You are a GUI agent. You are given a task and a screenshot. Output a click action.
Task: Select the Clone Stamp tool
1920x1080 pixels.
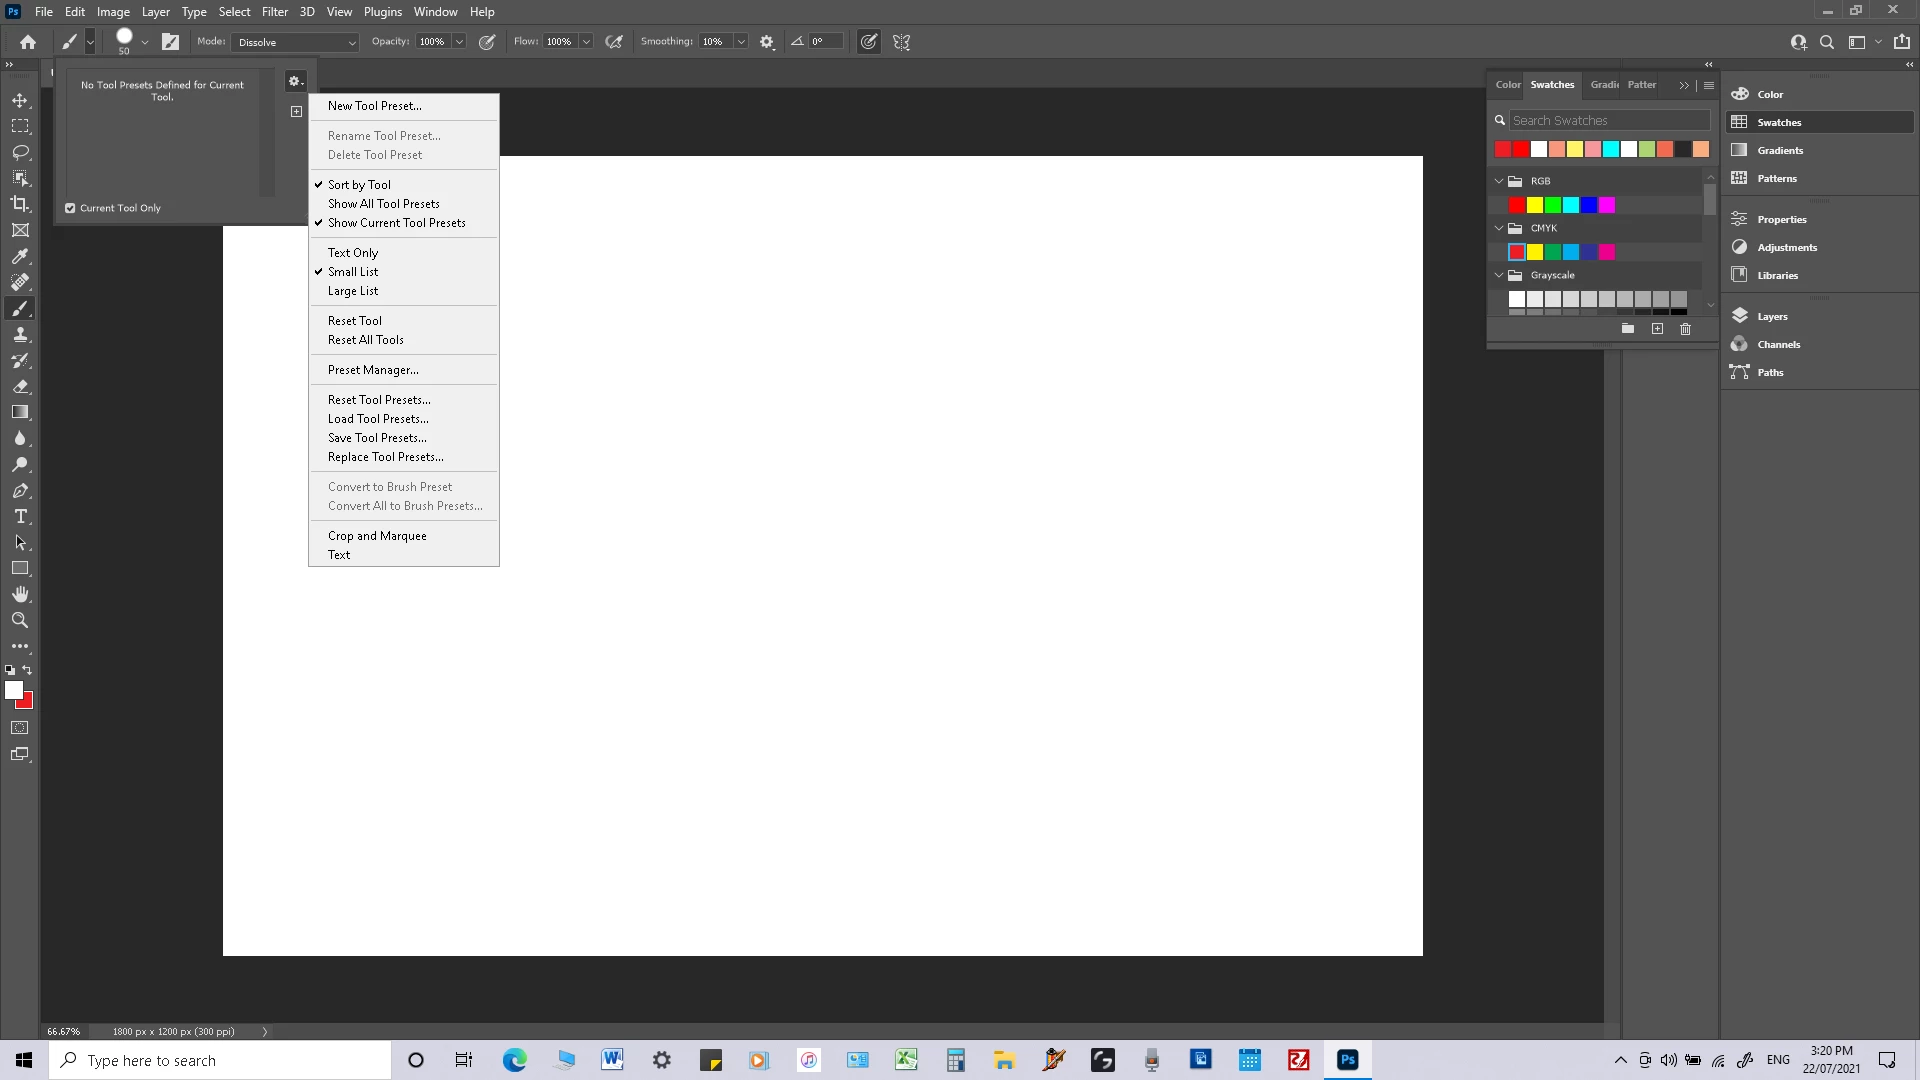[20, 334]
